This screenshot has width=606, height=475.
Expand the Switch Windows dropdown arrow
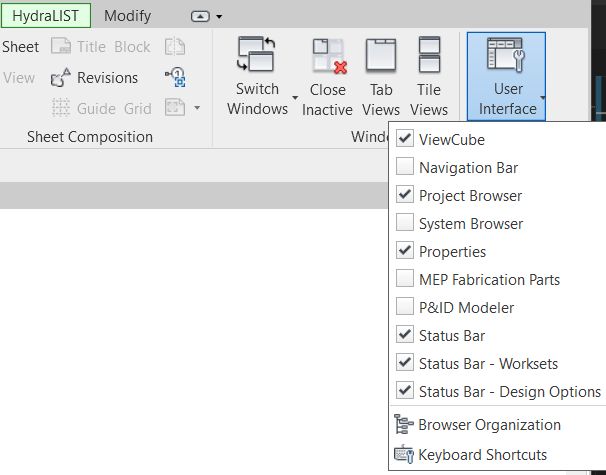(295, 98)
